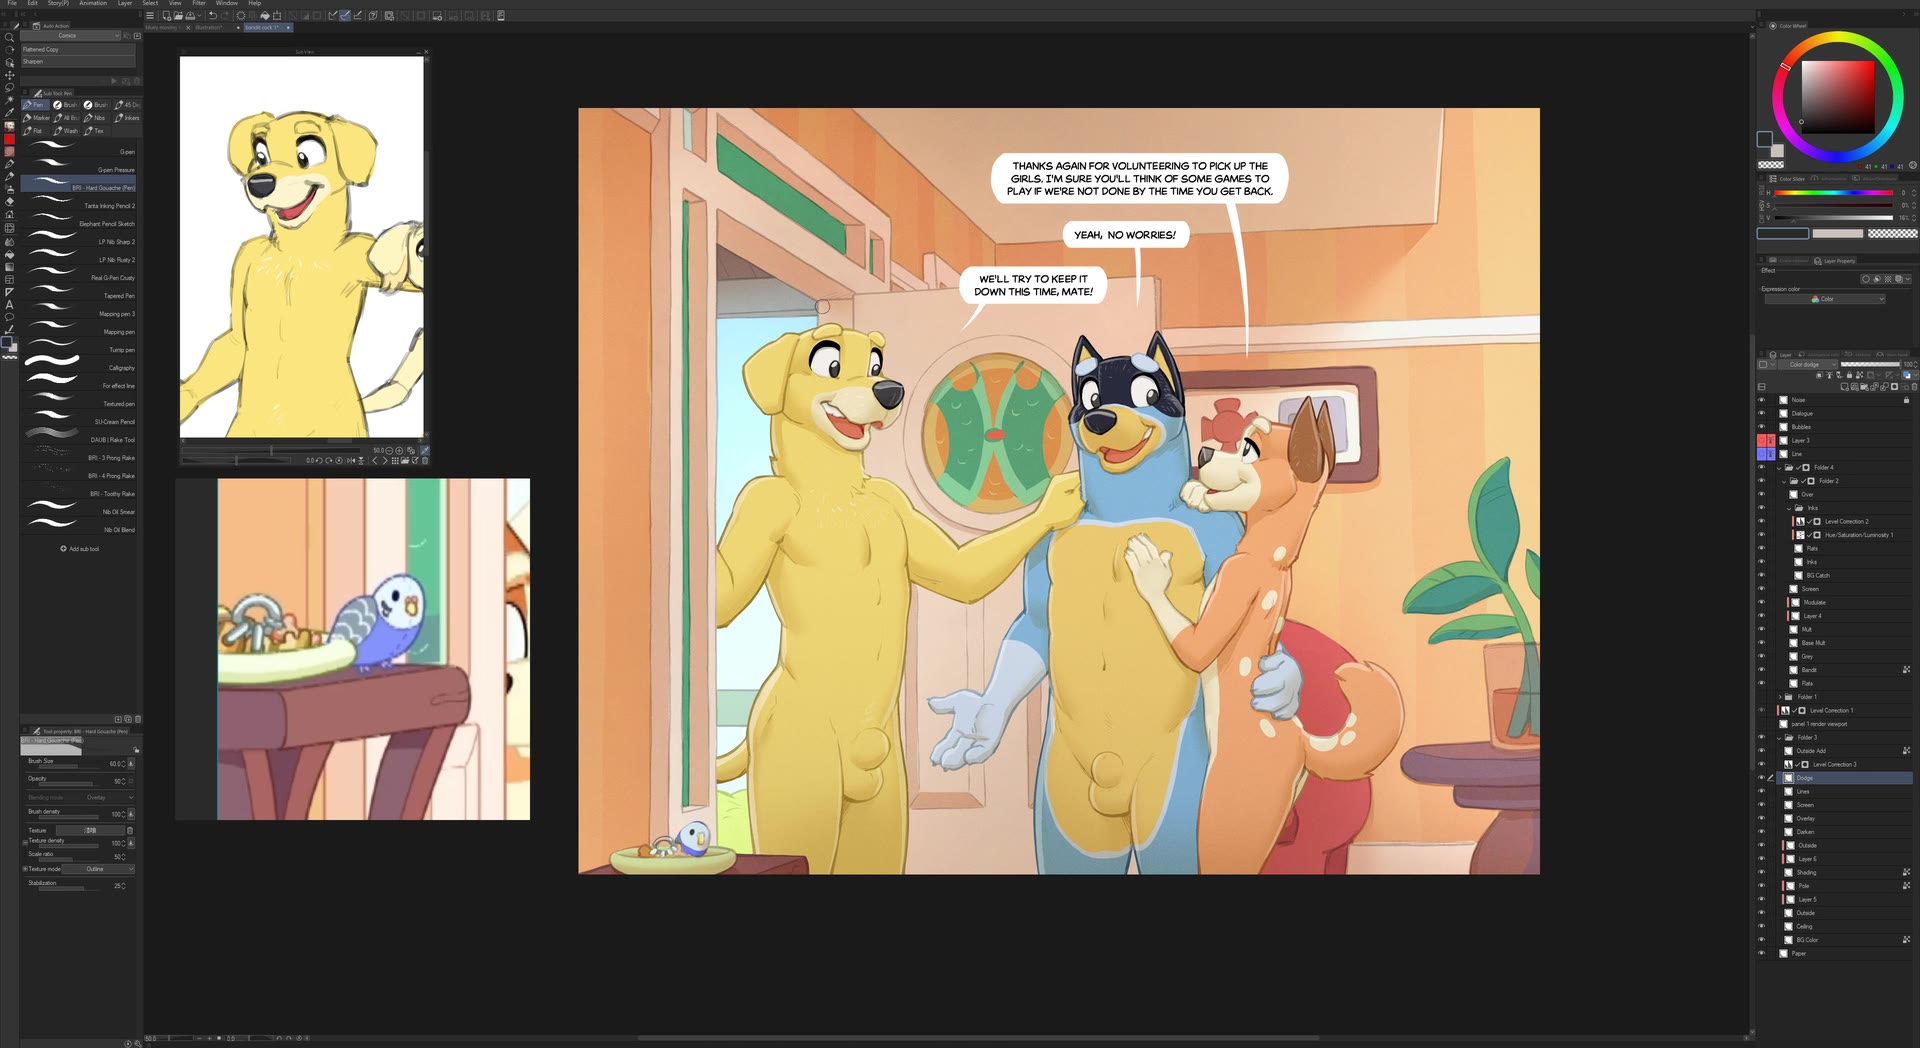
Task: Open the command bar hamburger menu
Action: click(x=150, y=16)
